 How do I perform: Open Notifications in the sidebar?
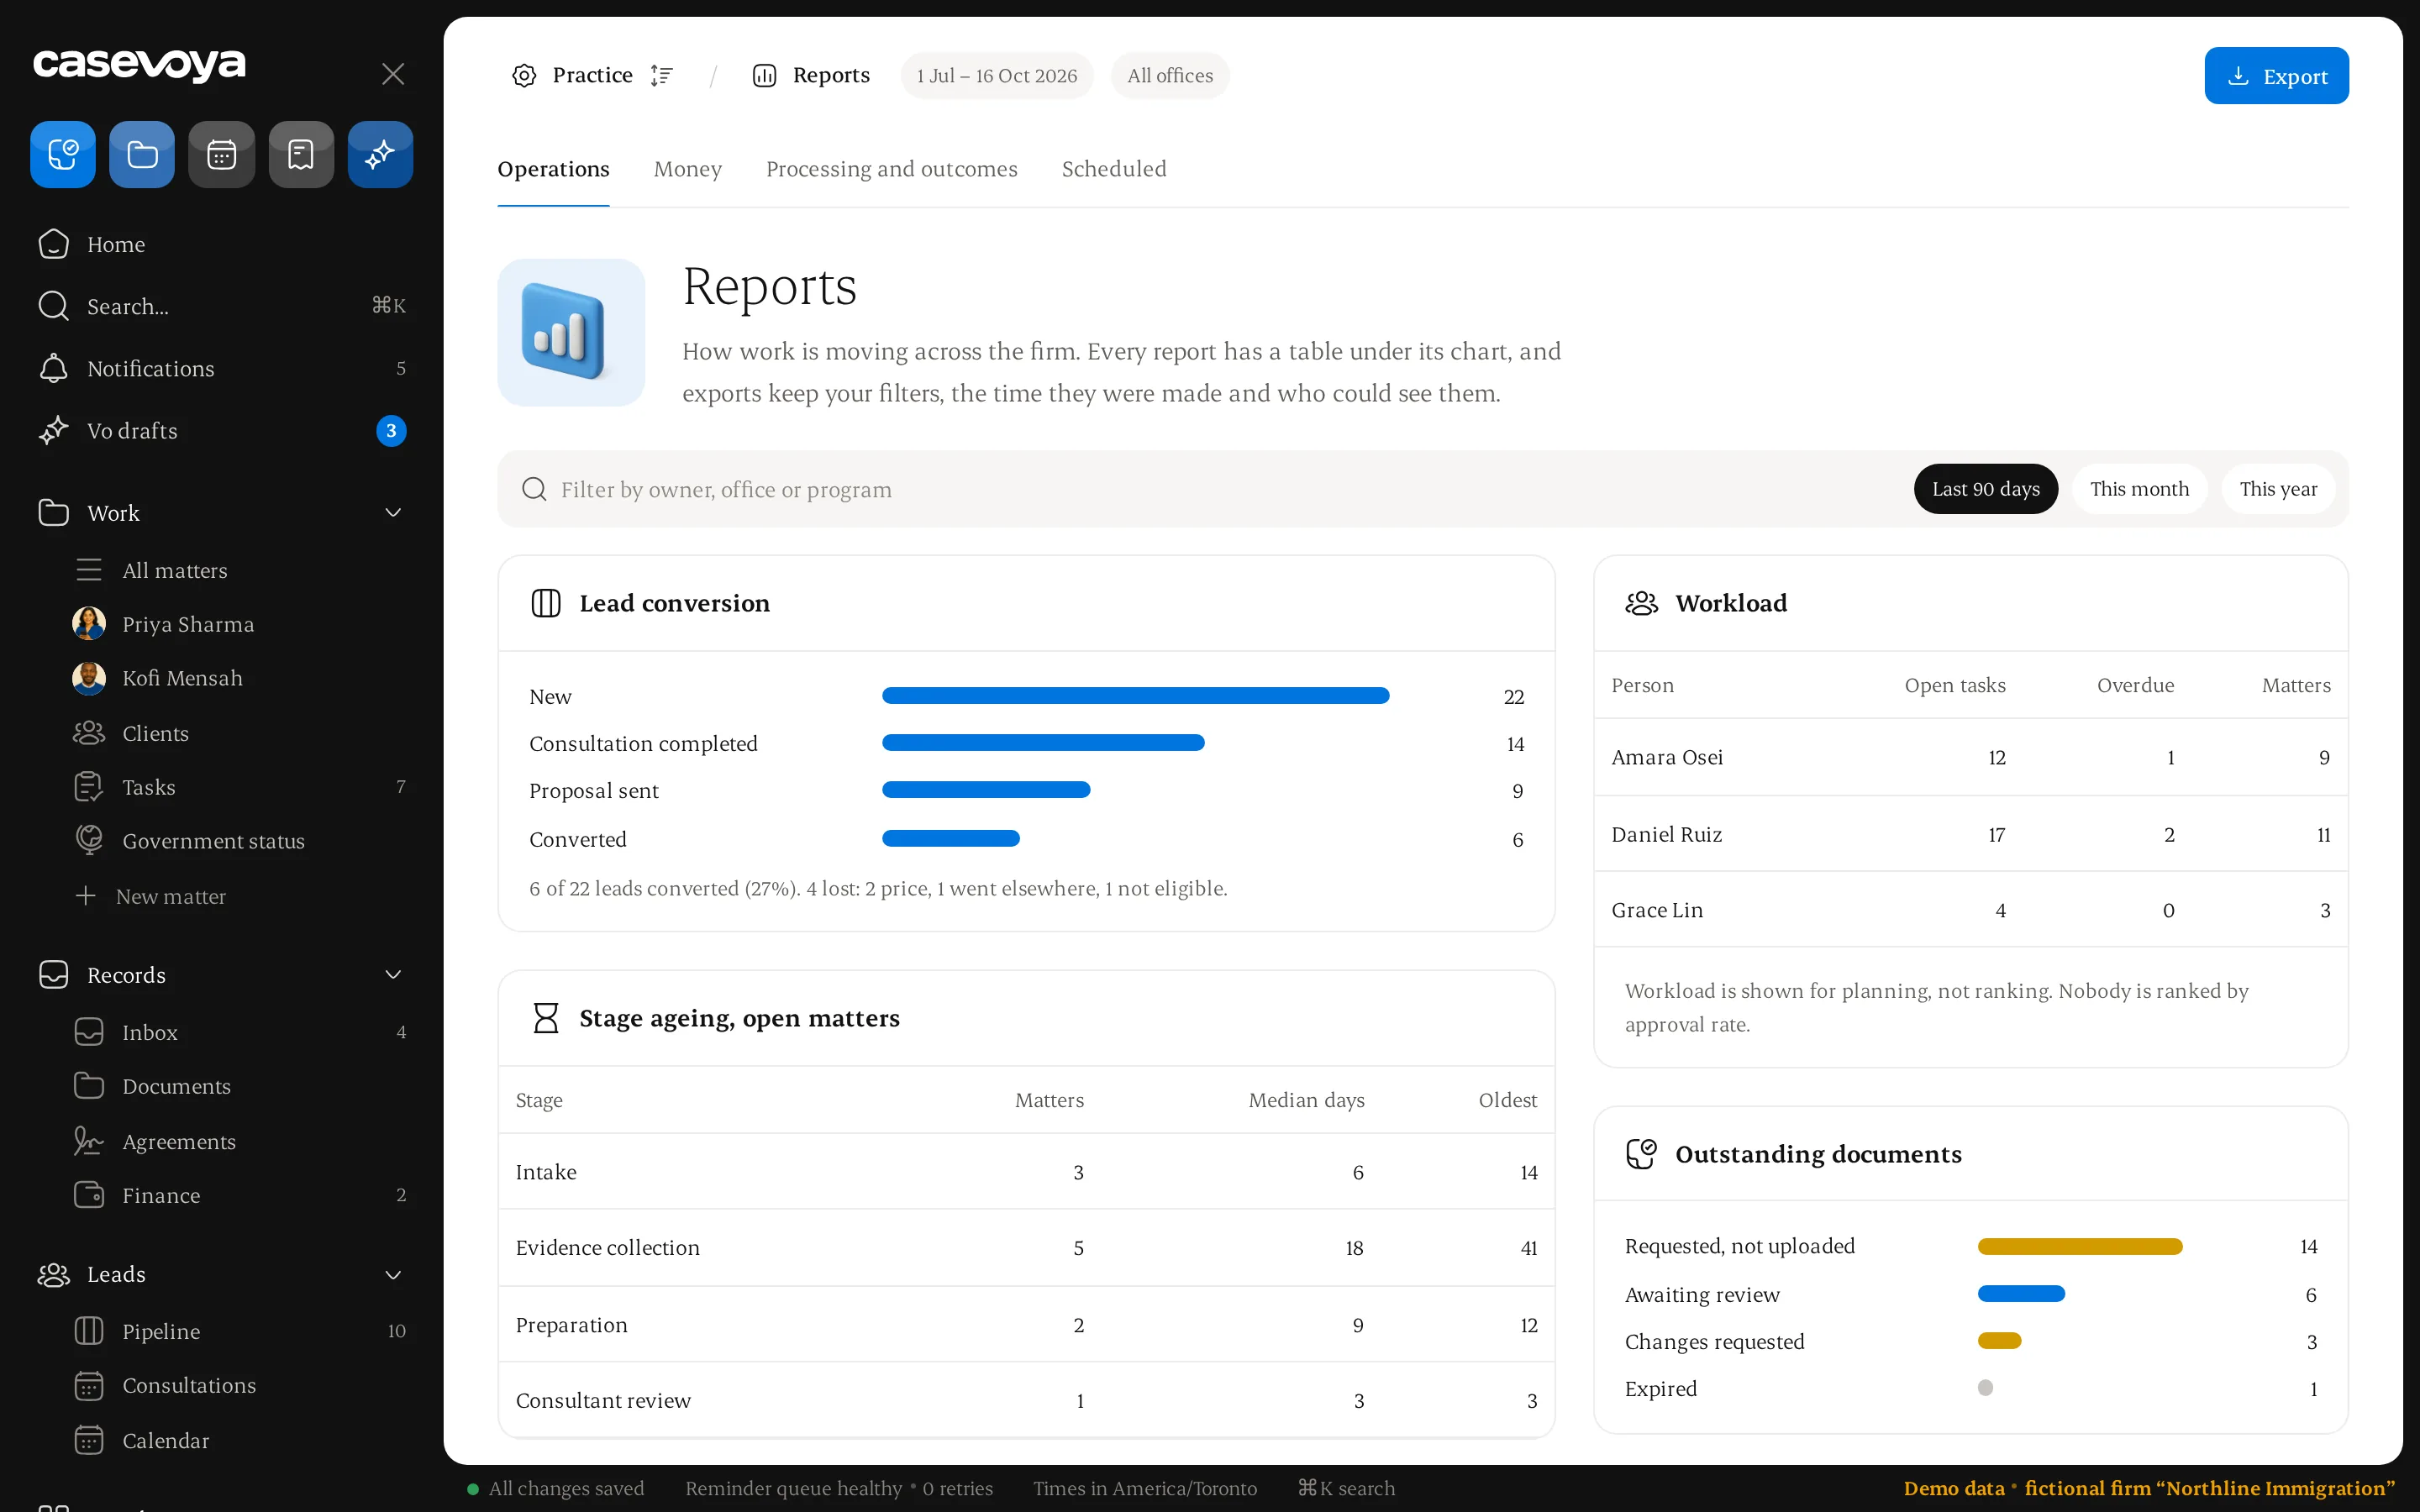(x=221, y=368)
